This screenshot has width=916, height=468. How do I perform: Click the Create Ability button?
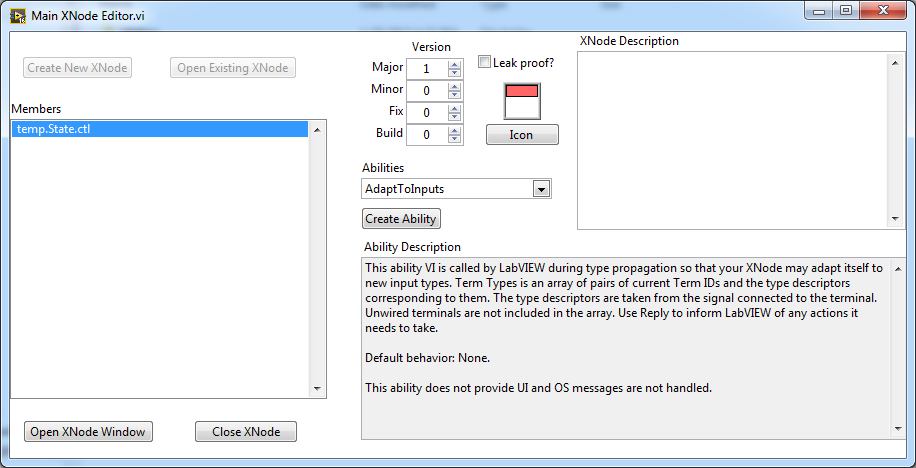pyautogui.click(x=401, y=219)
